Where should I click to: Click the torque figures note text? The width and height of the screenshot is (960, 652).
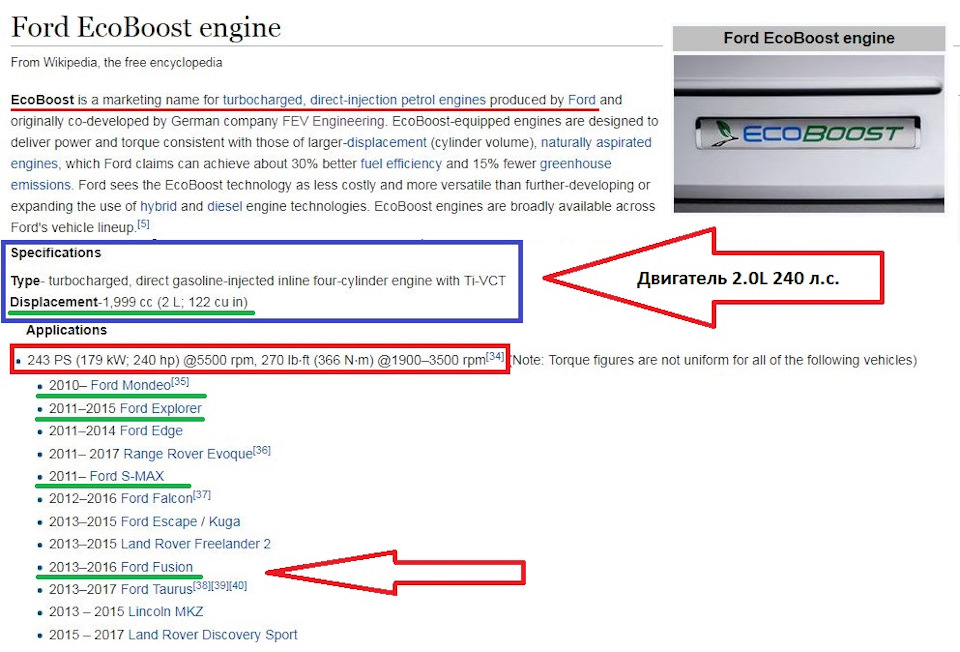714,360
